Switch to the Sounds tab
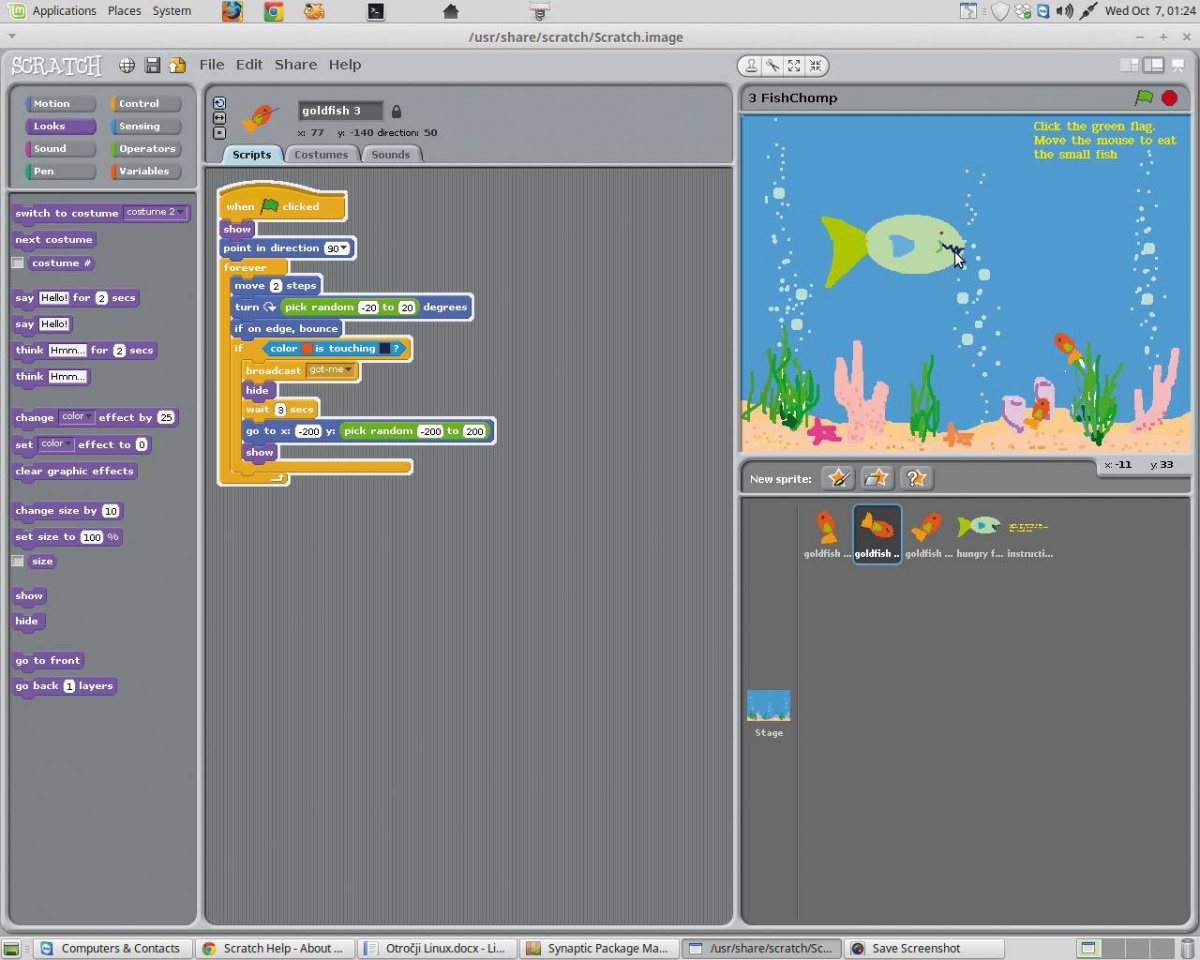Screen dimensions: 1200x960 391,154
